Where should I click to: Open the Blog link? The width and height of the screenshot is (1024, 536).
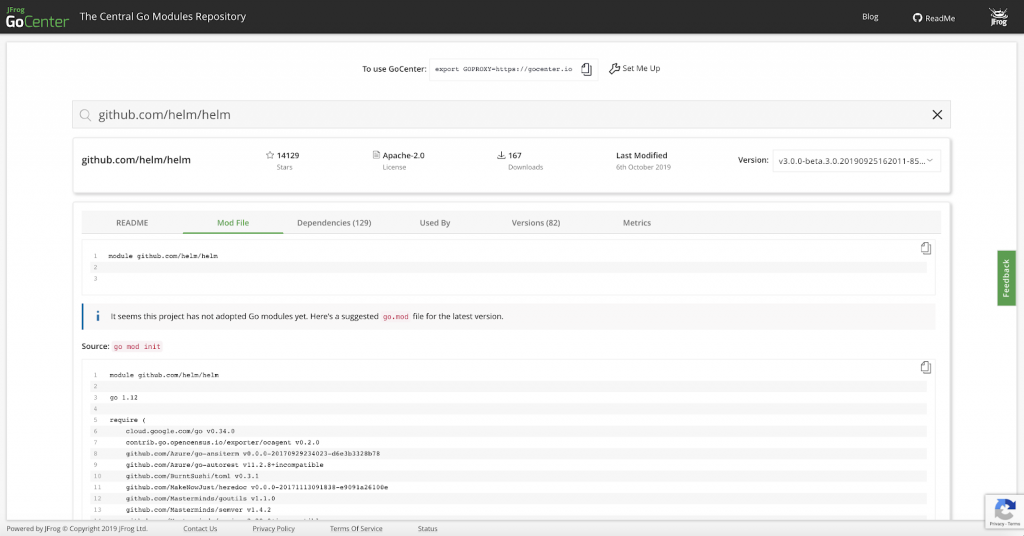[869, 17]
